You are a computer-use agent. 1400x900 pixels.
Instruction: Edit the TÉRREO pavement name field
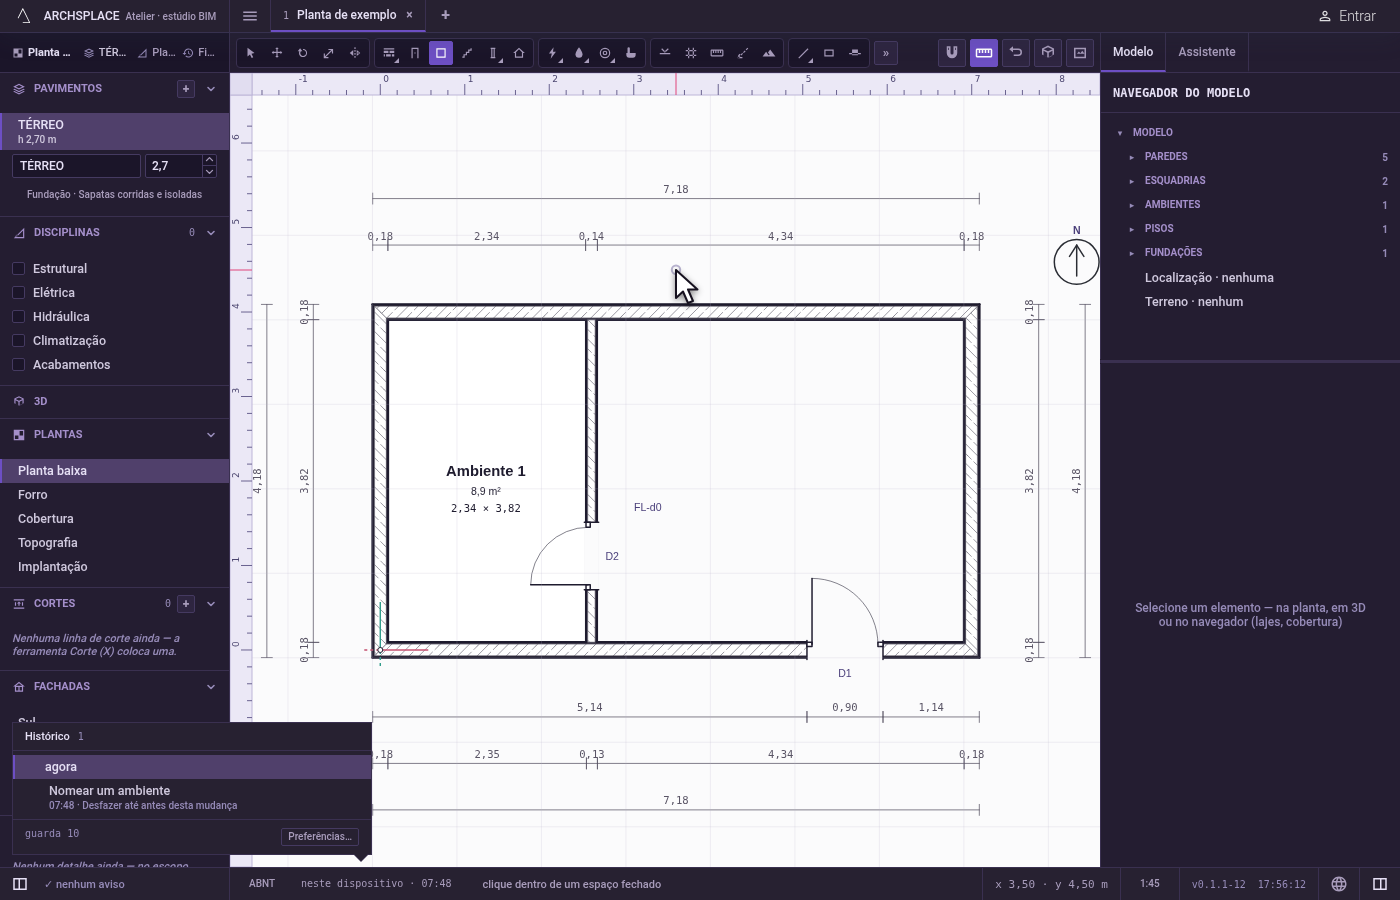76,166
